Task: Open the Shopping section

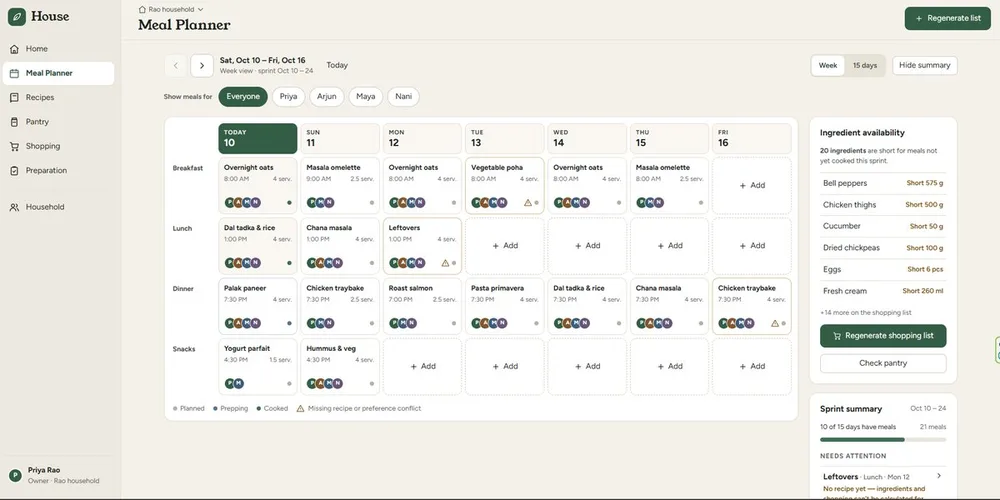Action: (58, 146)
